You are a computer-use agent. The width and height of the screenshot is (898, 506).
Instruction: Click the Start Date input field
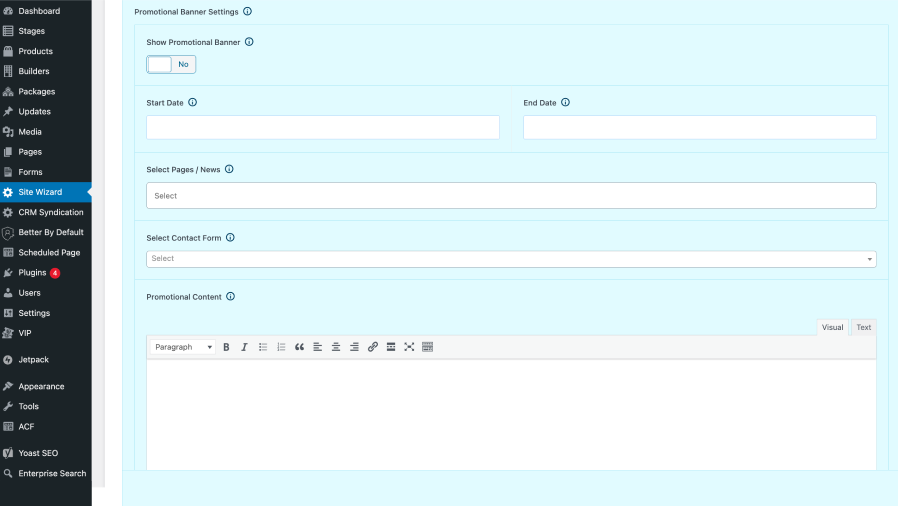322,127
